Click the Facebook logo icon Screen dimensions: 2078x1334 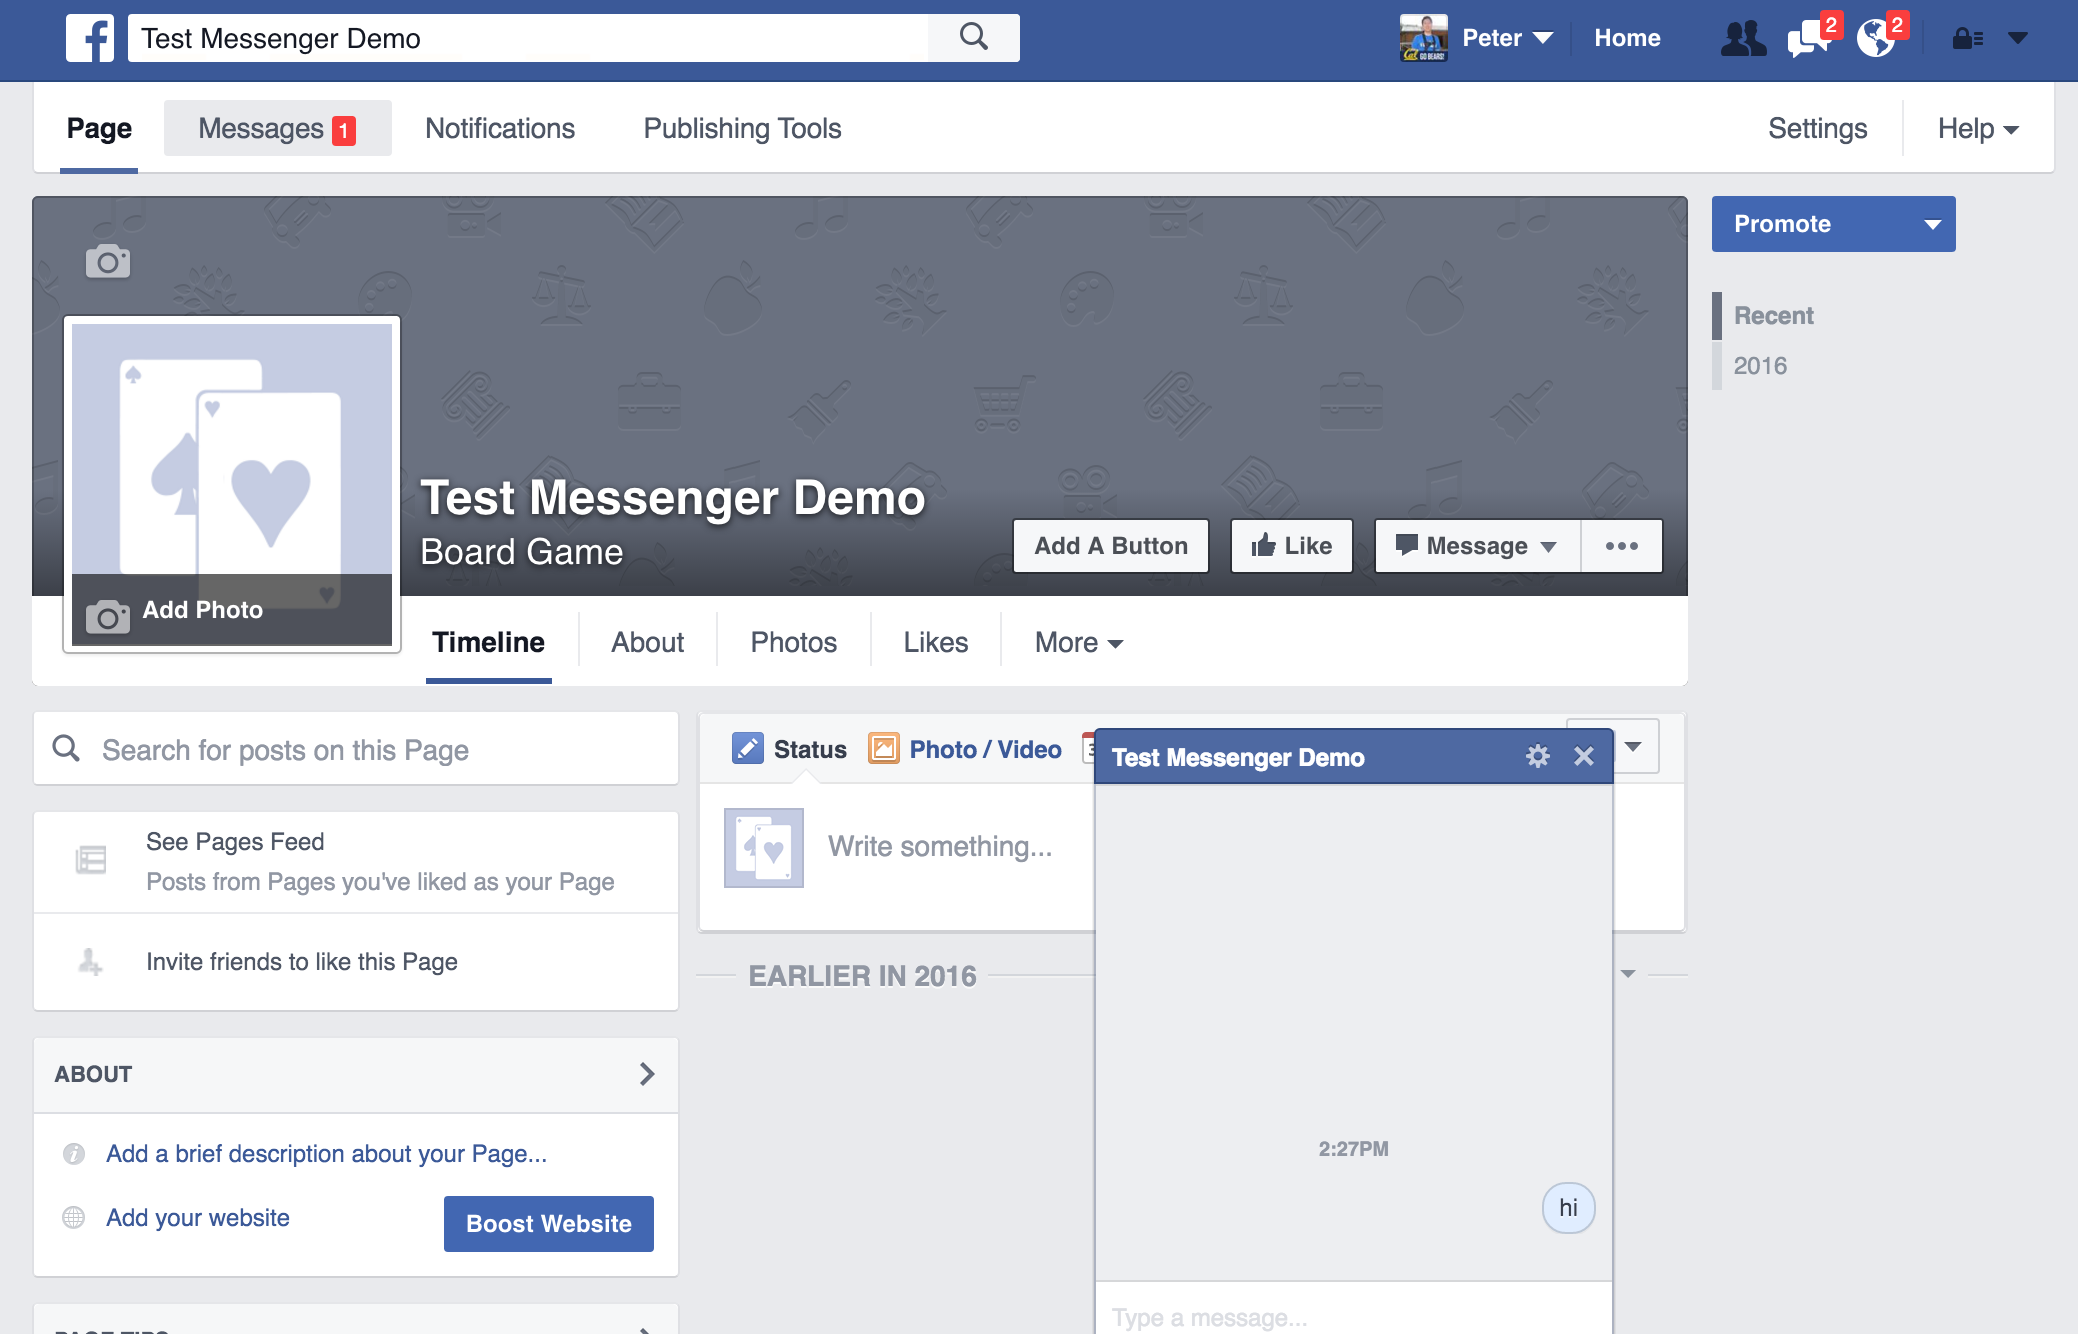[90, 38]
